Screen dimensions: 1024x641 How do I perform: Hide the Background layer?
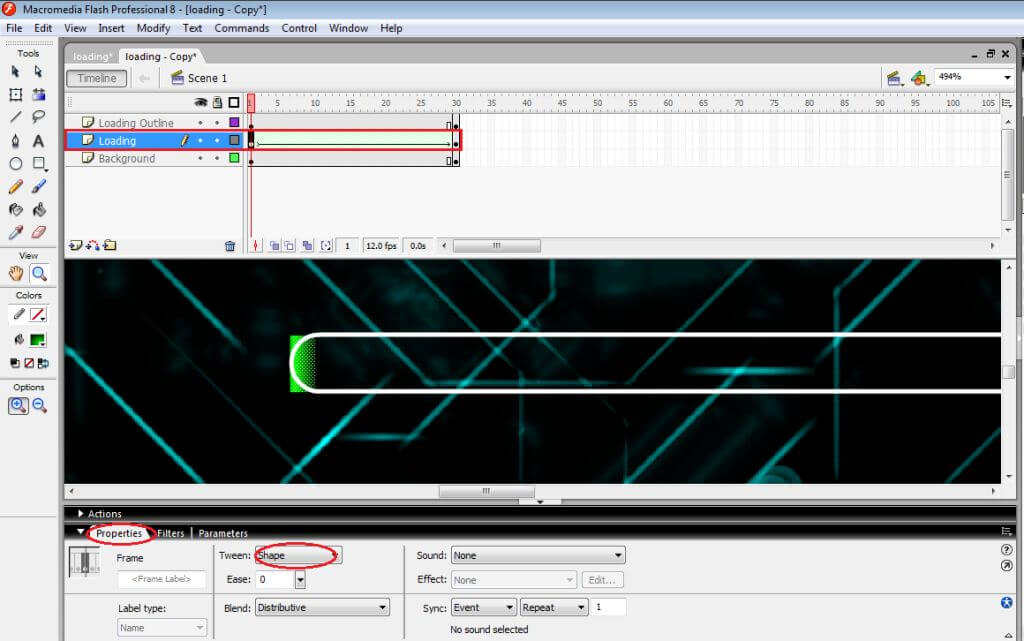coord(201,158)
